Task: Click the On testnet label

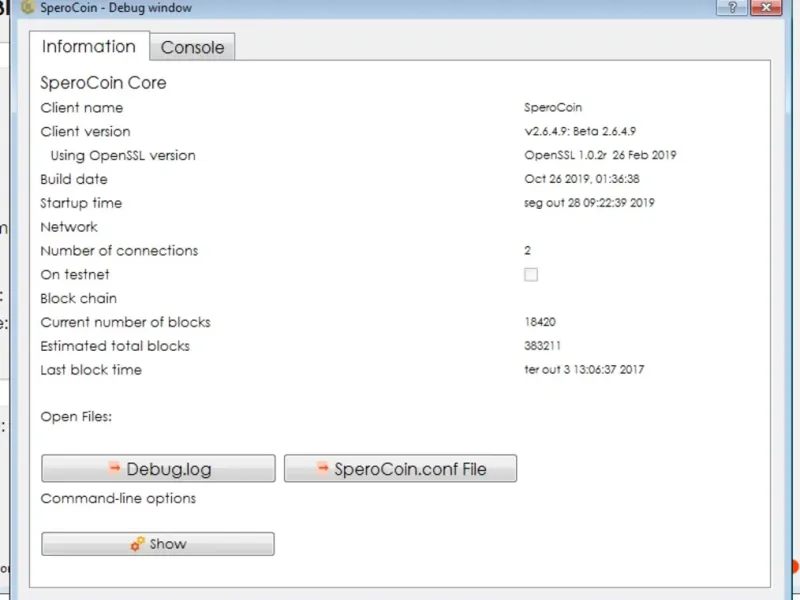Action: pyautogui.click(x=75, y=274)
